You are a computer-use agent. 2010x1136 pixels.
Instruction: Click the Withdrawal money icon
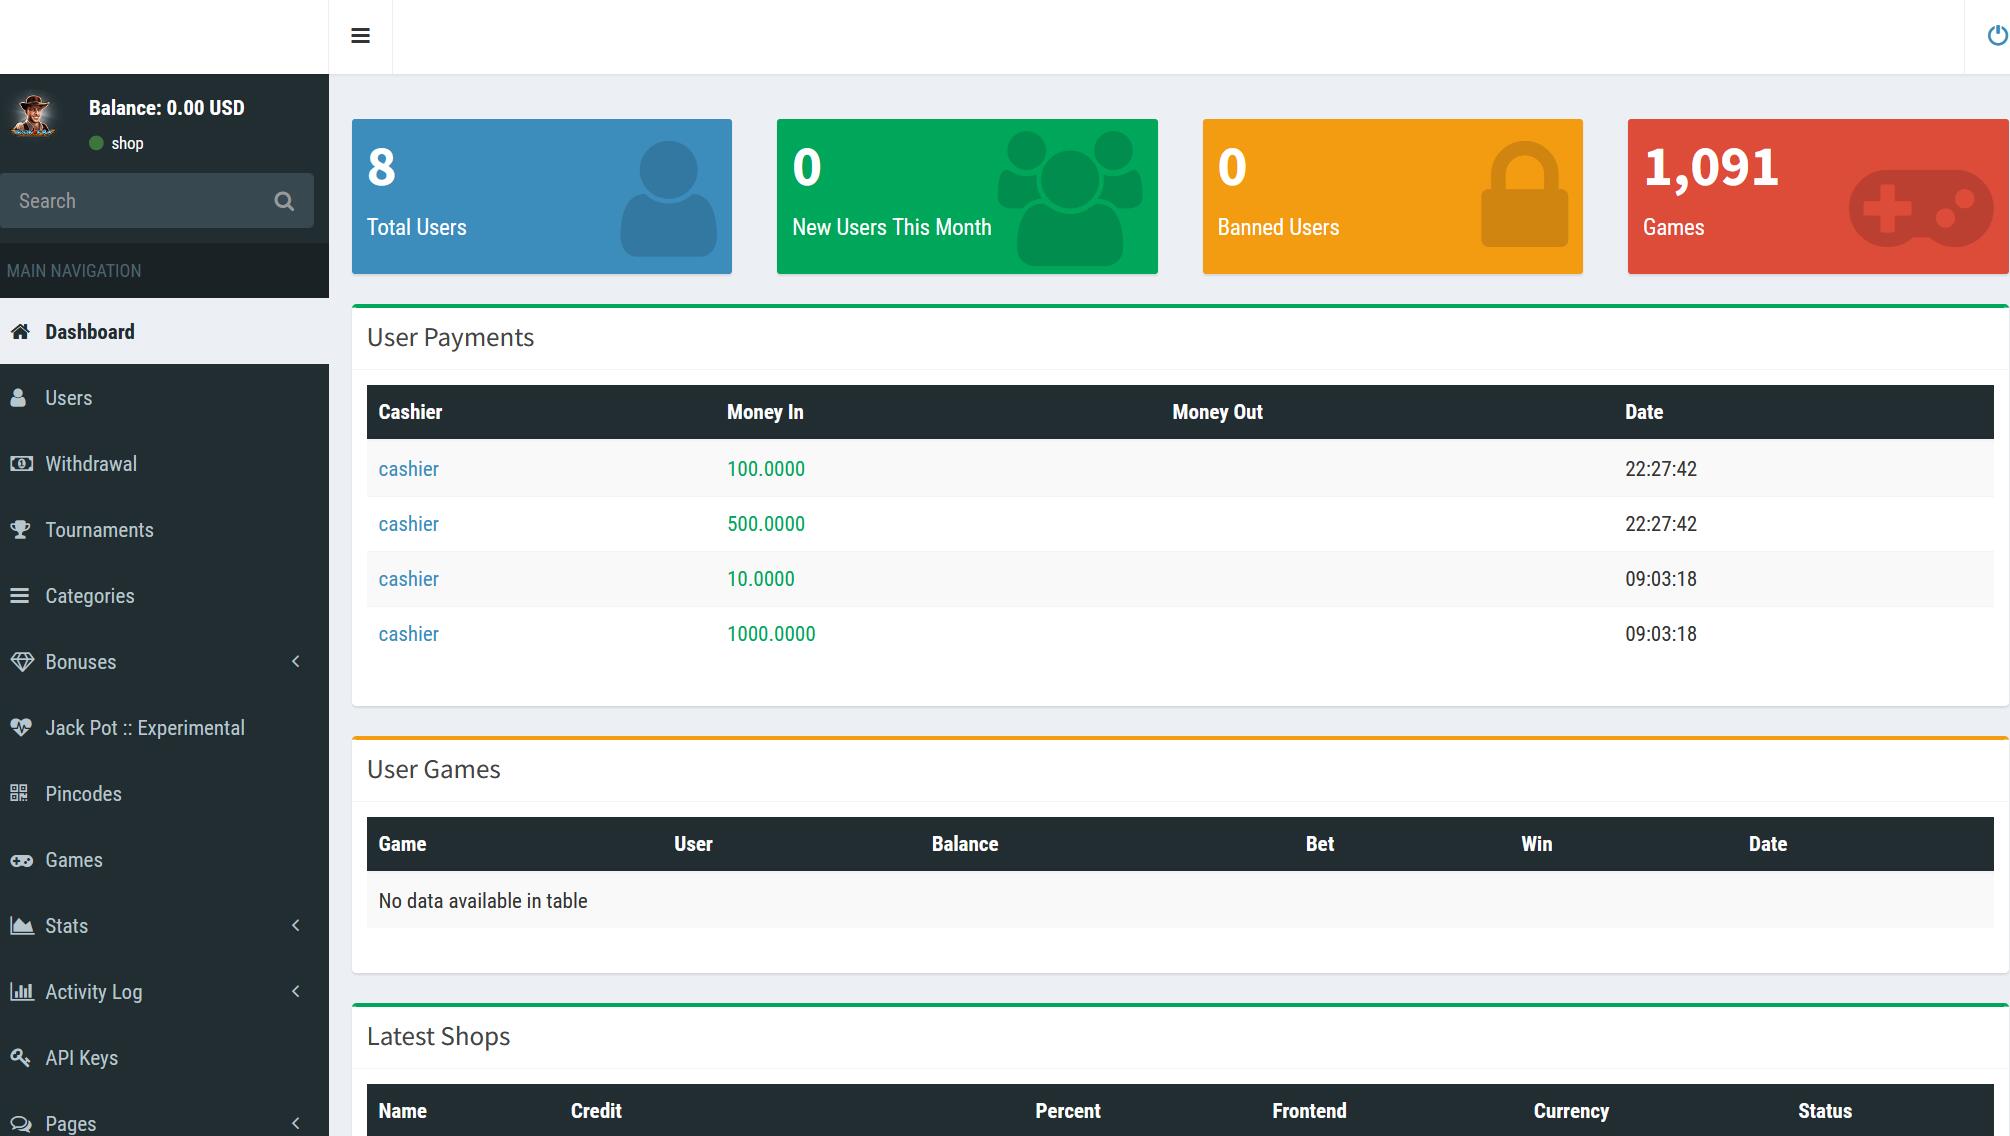(x=21, y=464)
